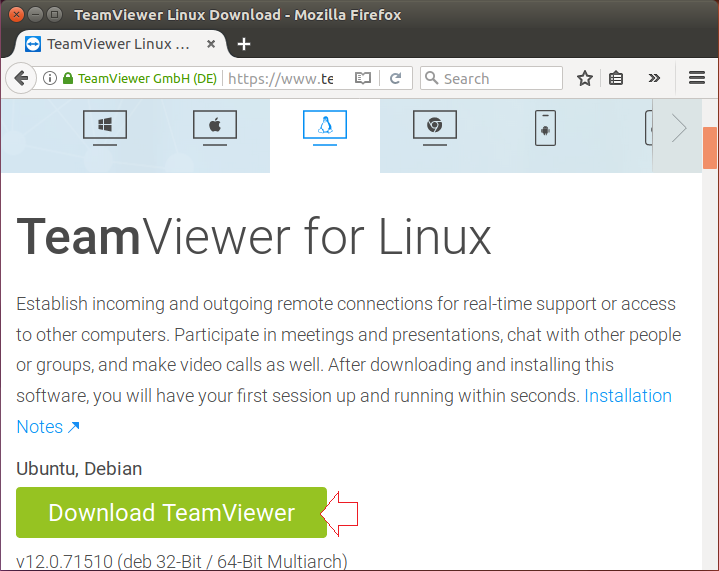This screenshot has width=719, height=571.
Task: Click TeamViewer GmbH (DE) identity label
Action: [147, 78]
